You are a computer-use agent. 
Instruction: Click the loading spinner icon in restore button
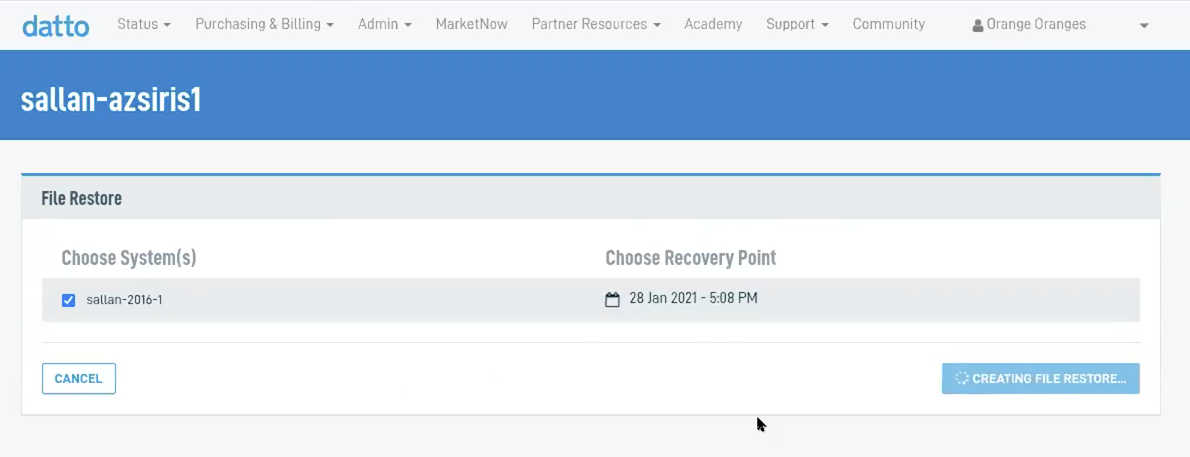pos(961,379)
